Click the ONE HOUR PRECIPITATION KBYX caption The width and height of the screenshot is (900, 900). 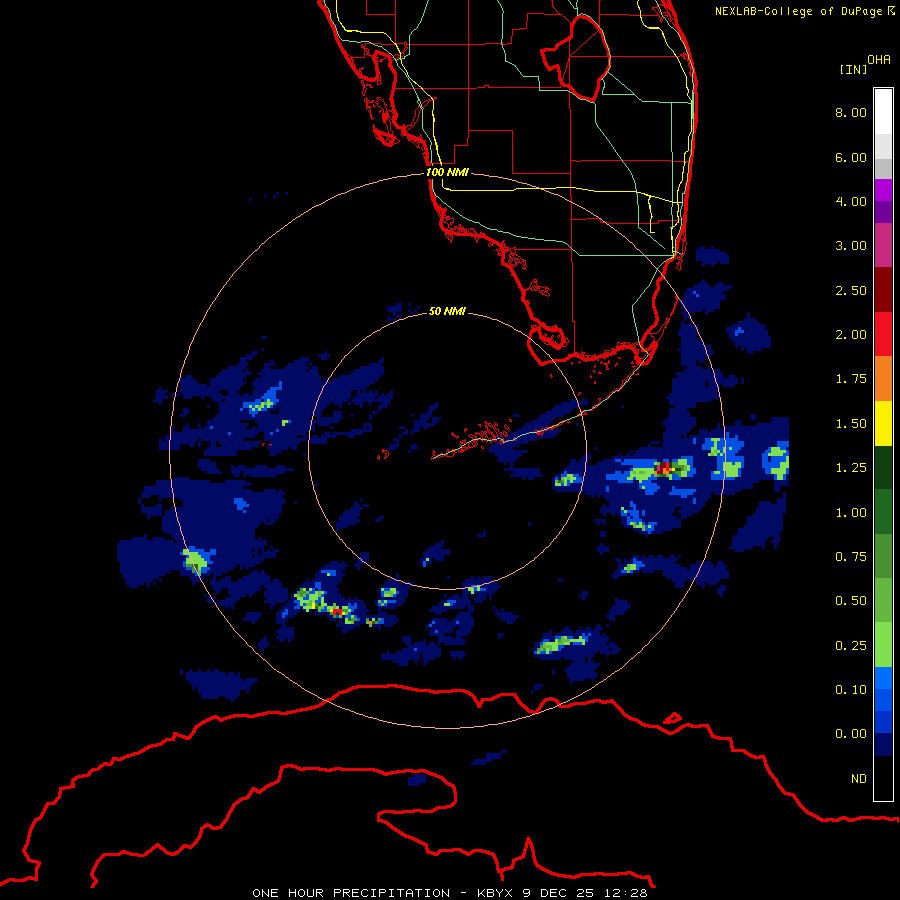pyautogui.click(x=450, y=893)
